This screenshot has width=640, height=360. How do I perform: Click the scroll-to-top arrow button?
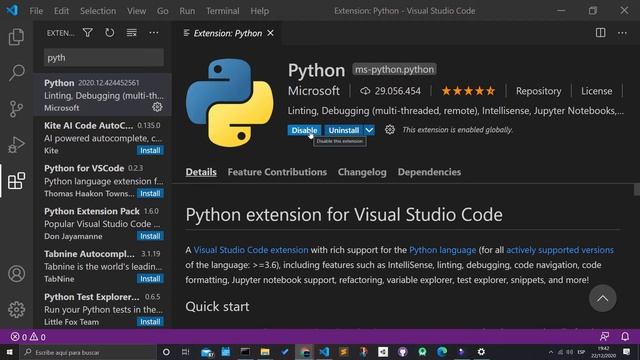tap(602, 298)
